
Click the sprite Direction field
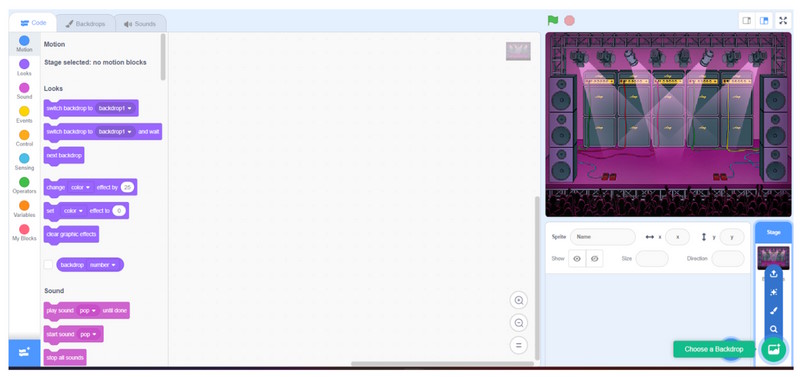click(x=728, y=259)
